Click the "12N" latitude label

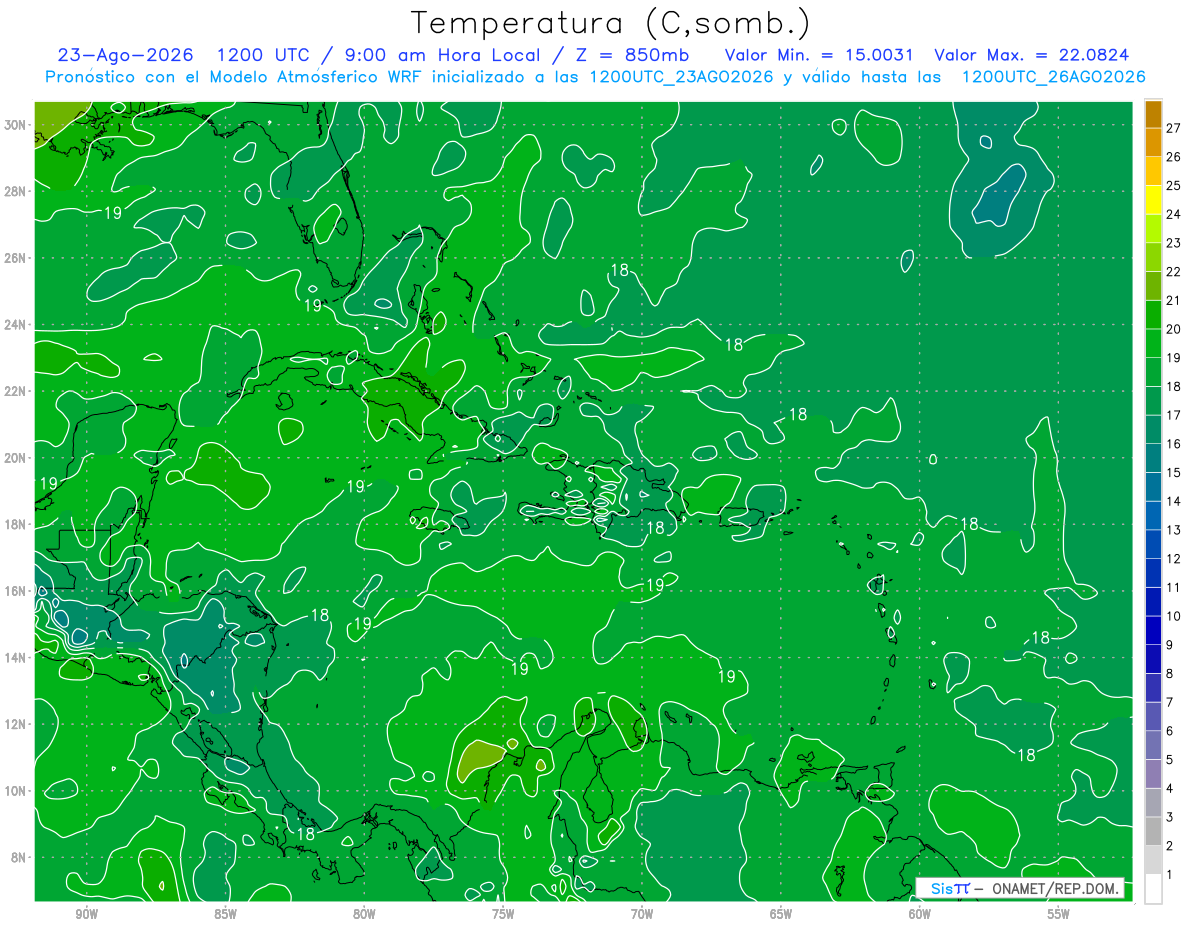click(x=16, y=724)
